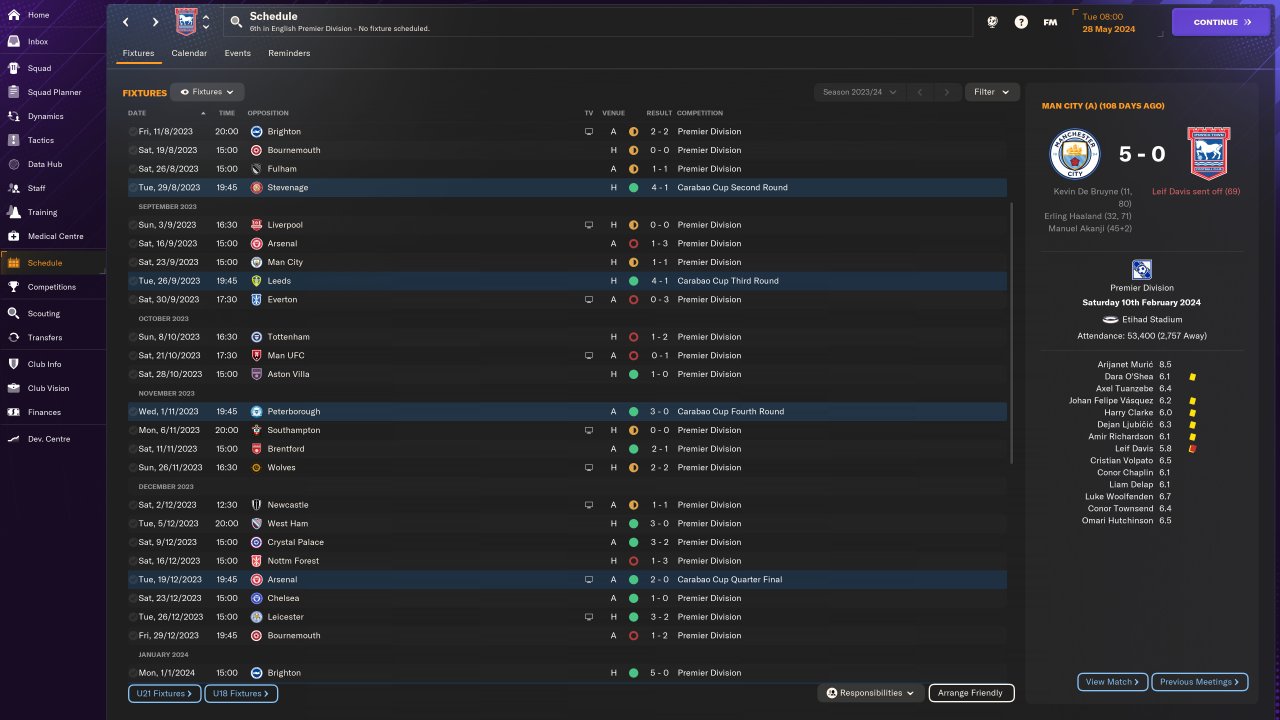Viewport: 1280px width, 720px height.
Task: Open Schedule in the sidebar
Action: click(x=52, y=263)
